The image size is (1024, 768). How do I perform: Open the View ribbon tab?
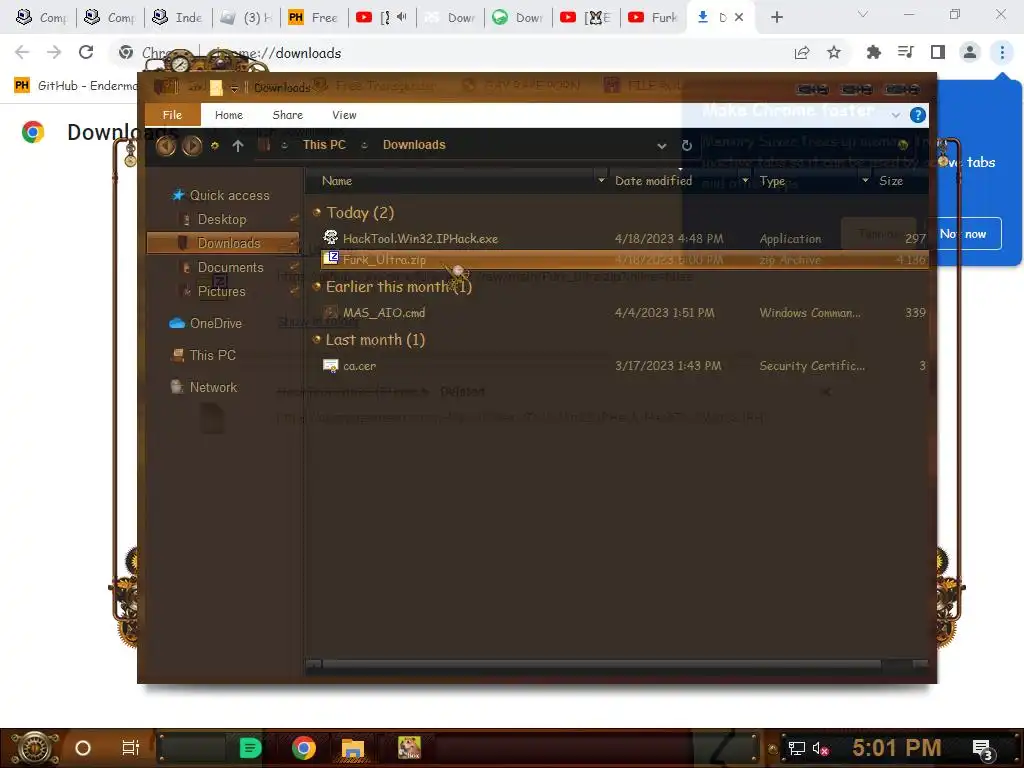[344, 115]
